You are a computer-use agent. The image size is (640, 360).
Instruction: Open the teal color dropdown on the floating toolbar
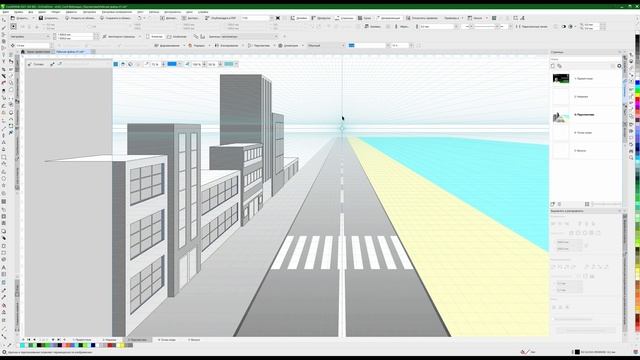[236, 64]
